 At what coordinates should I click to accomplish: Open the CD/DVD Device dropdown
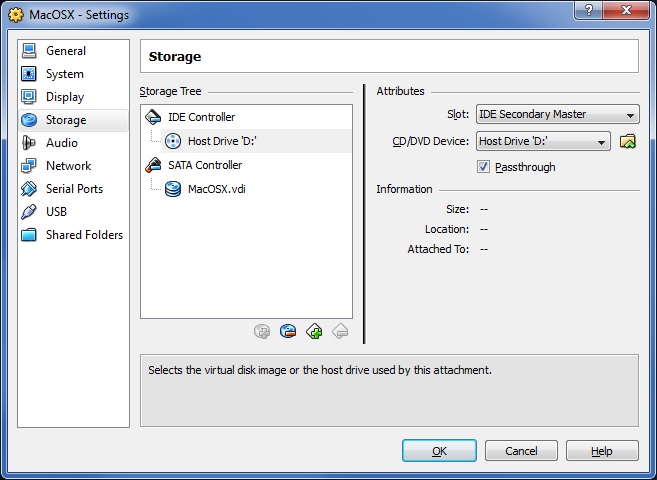(543, 141)
